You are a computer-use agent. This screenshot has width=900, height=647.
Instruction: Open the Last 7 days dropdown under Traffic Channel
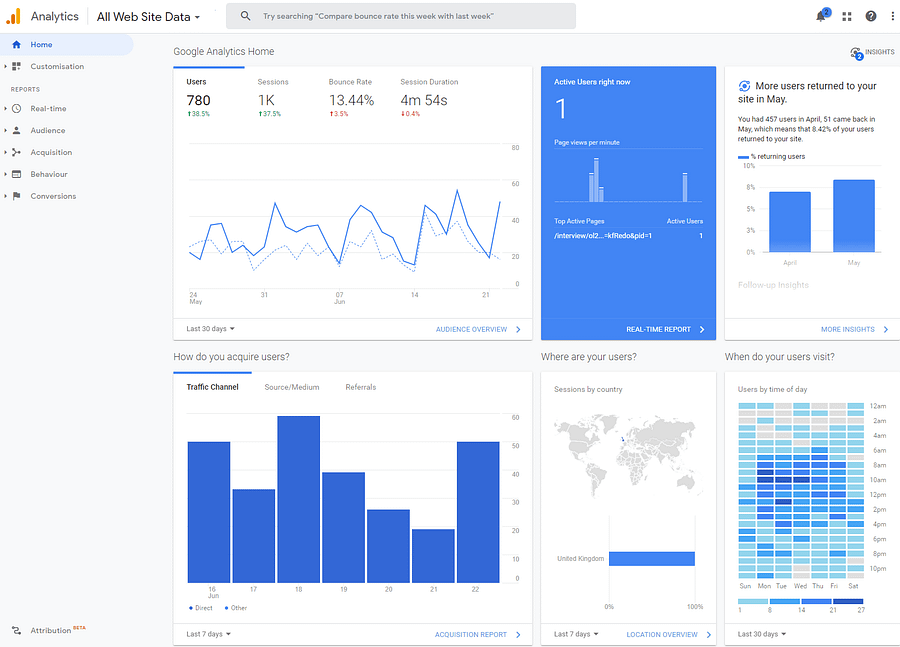(208, 634)
